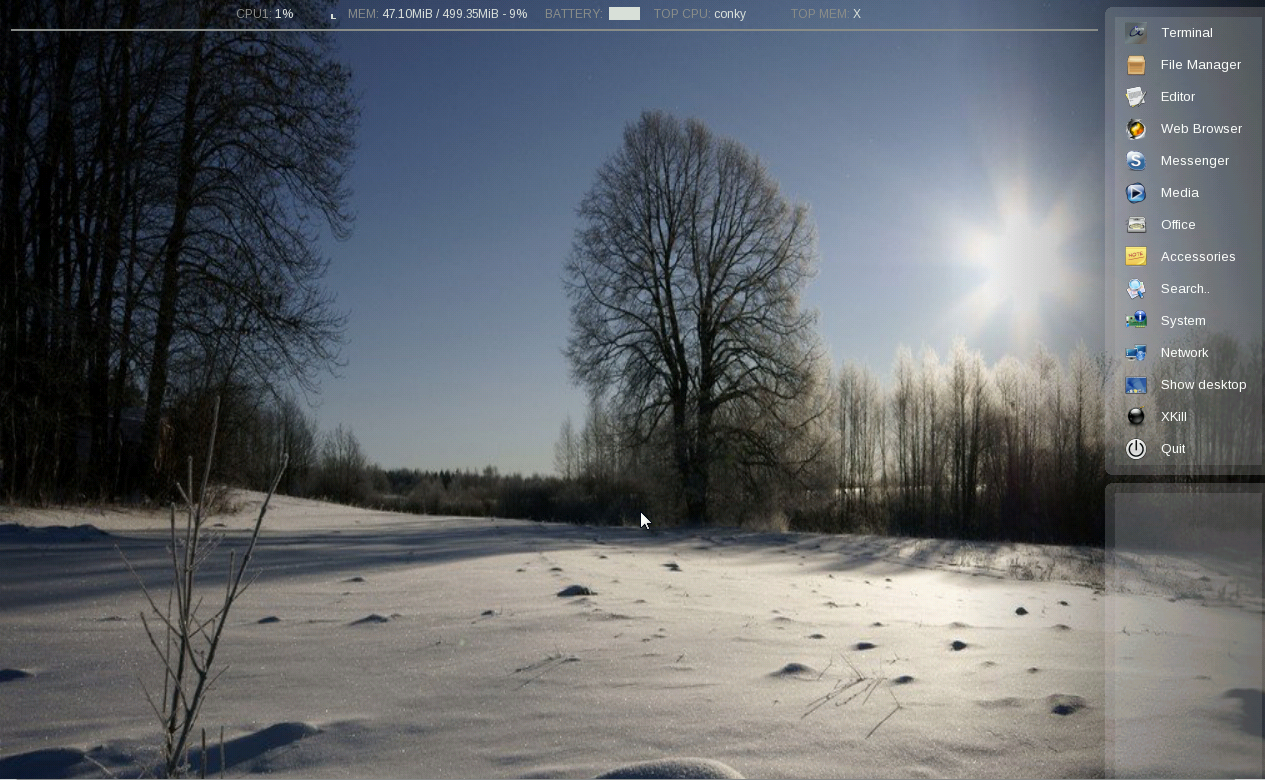Image resolution: width=1265 pixels, height=780 pixels.
Task: Click the MEM 47.10MiB usage text
Action: coord(437,14)
